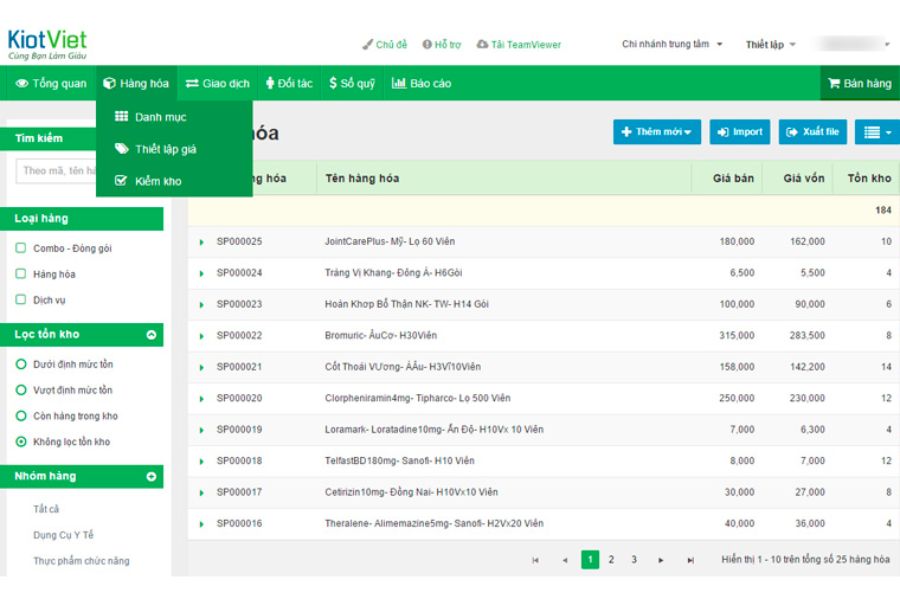Click the import arrow icon
This screenshot has height=600, width=900.
pyautogui.click(x=723, y=132)
